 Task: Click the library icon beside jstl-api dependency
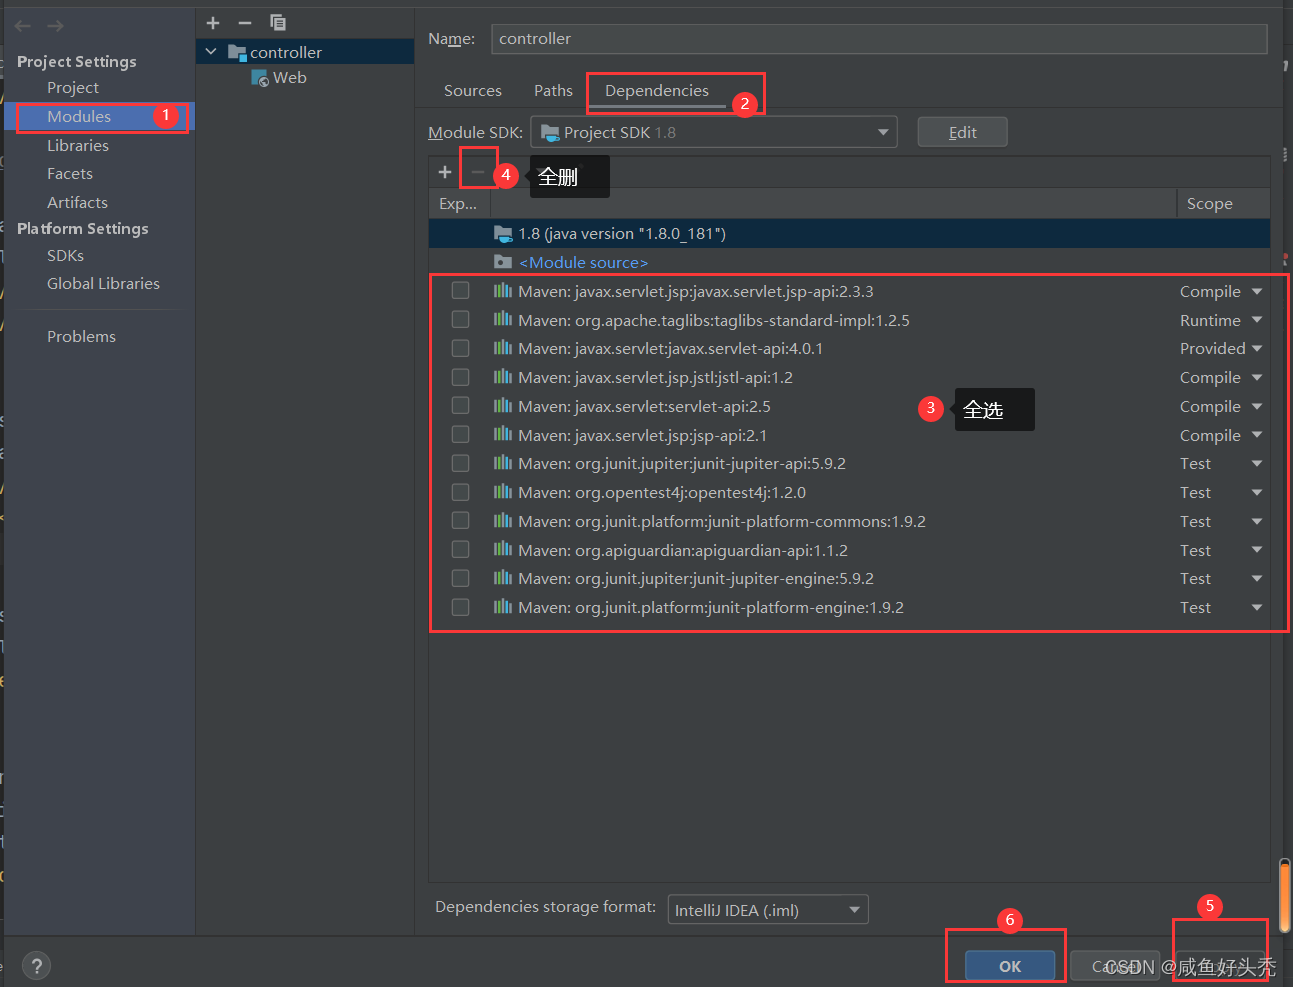(502, 377)
